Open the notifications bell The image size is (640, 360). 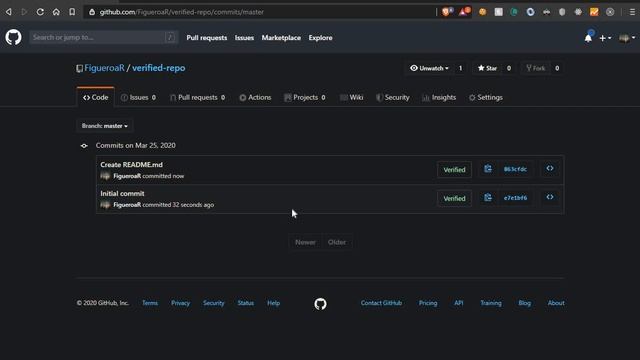pyautogui.click(x=588, y=38)
